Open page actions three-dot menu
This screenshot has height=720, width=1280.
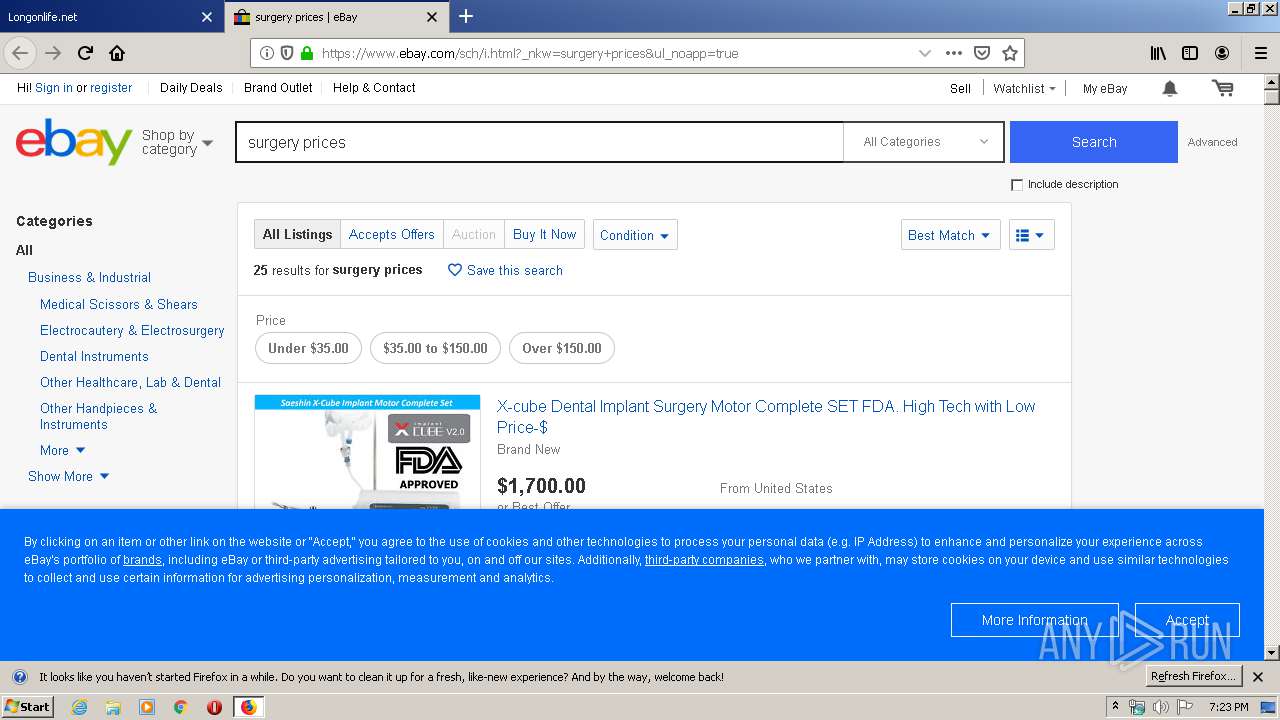954,53
